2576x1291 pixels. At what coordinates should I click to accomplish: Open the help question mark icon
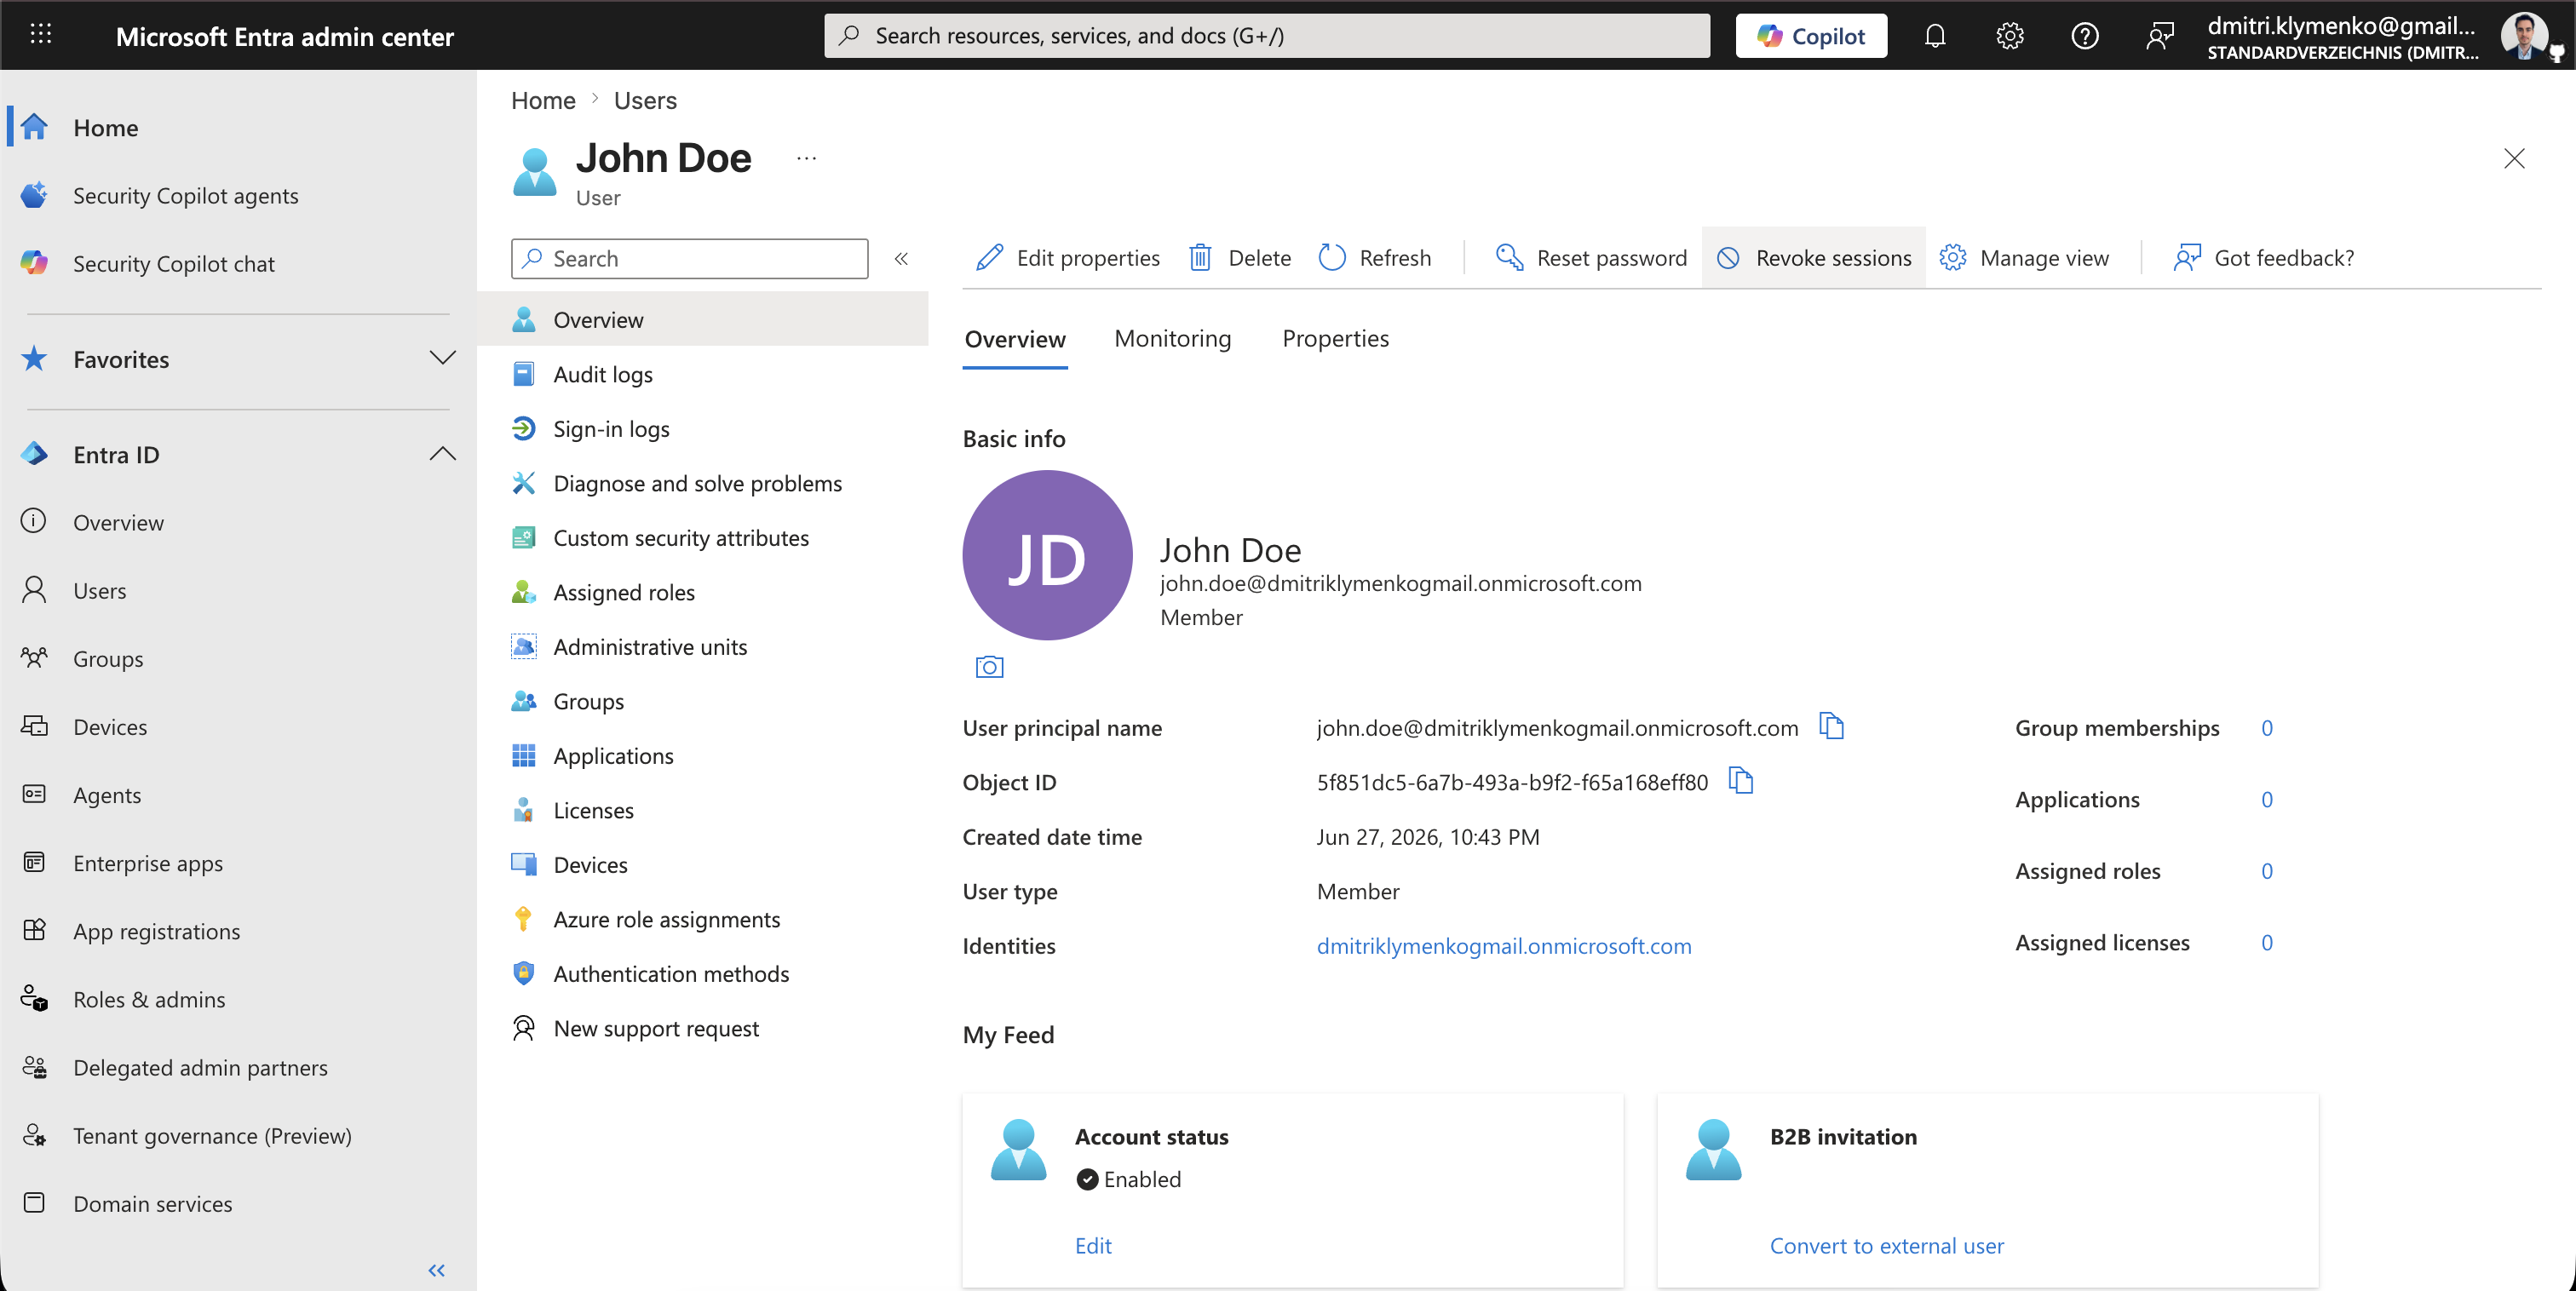coord(2084,36)
